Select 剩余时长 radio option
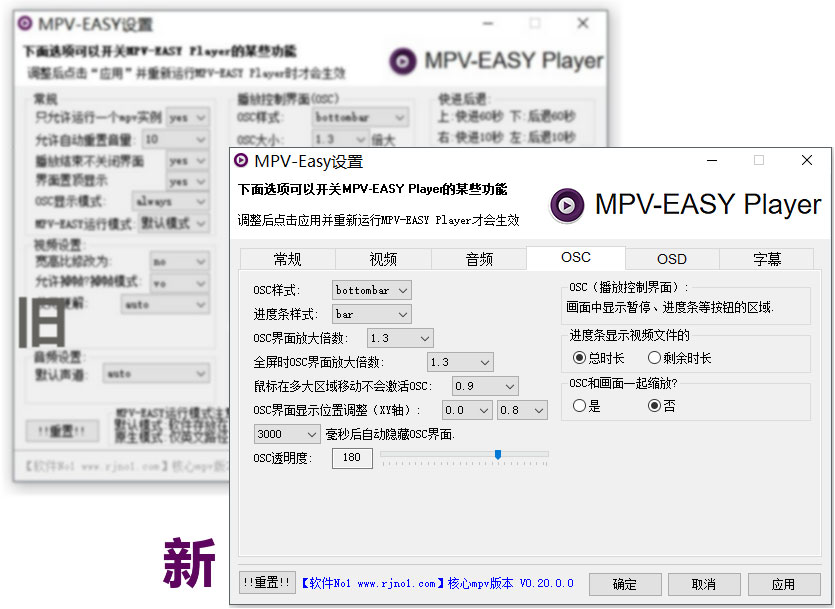This screenshot has width=835, height=609. pos(654,356)
